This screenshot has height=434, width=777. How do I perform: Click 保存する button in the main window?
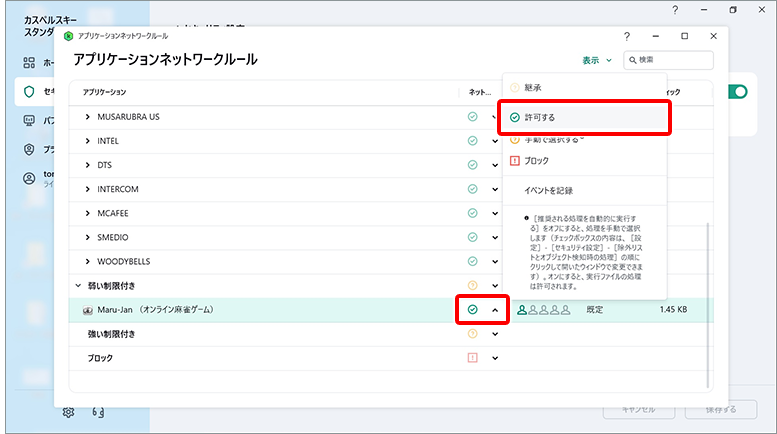[x=721, y=410]
